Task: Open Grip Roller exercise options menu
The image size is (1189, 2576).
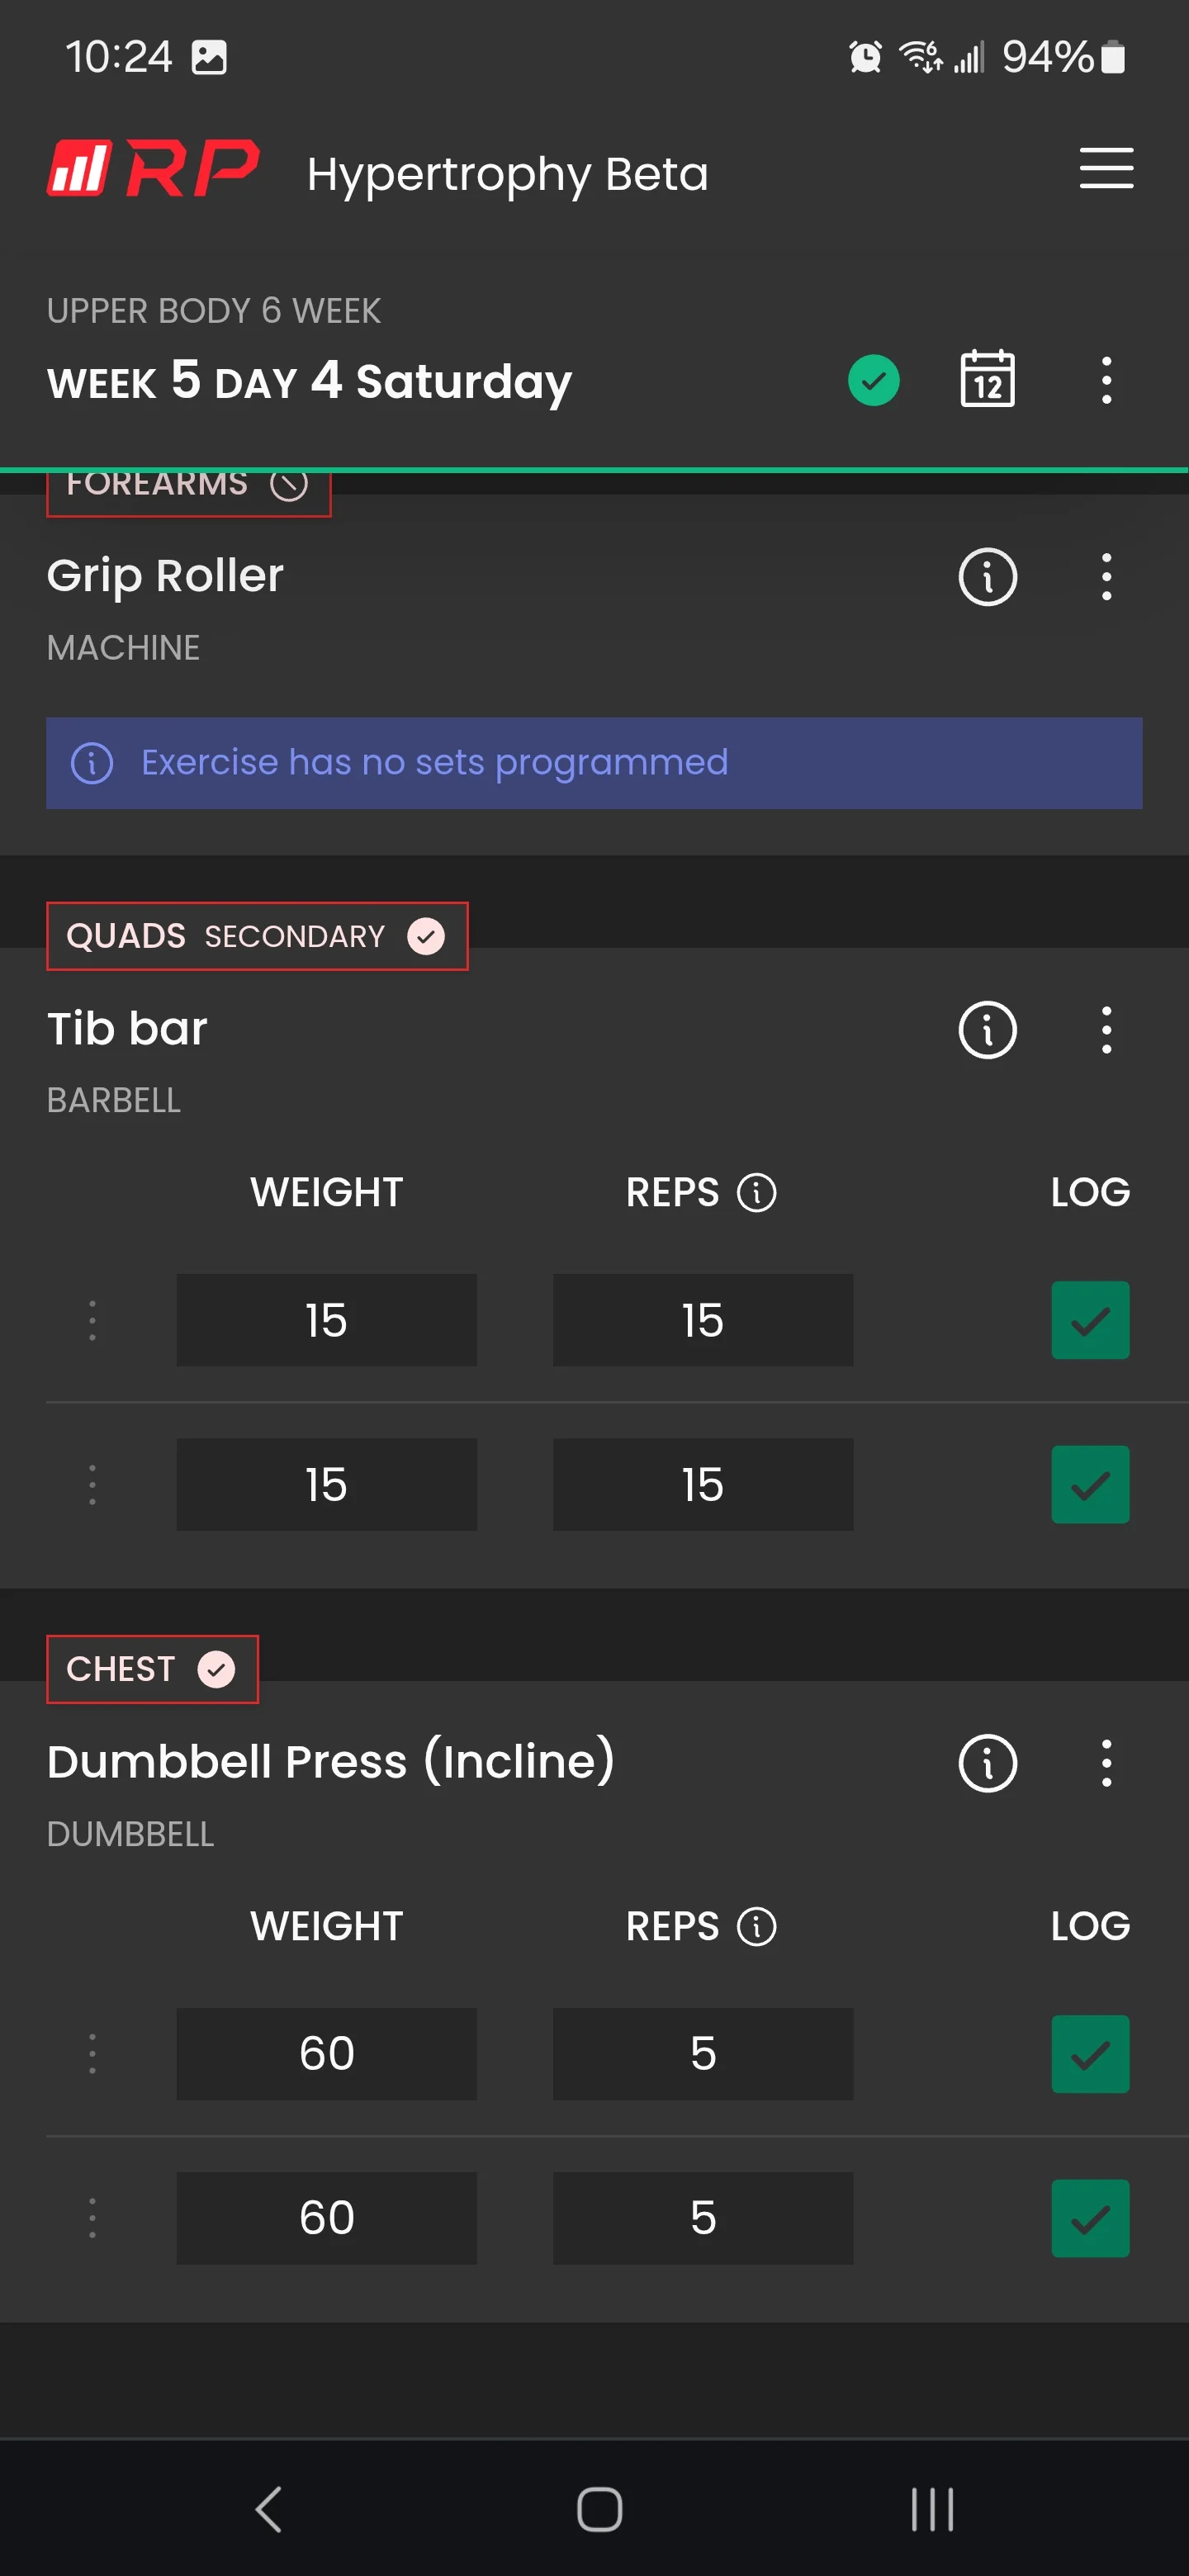Action: [1106, 577]
